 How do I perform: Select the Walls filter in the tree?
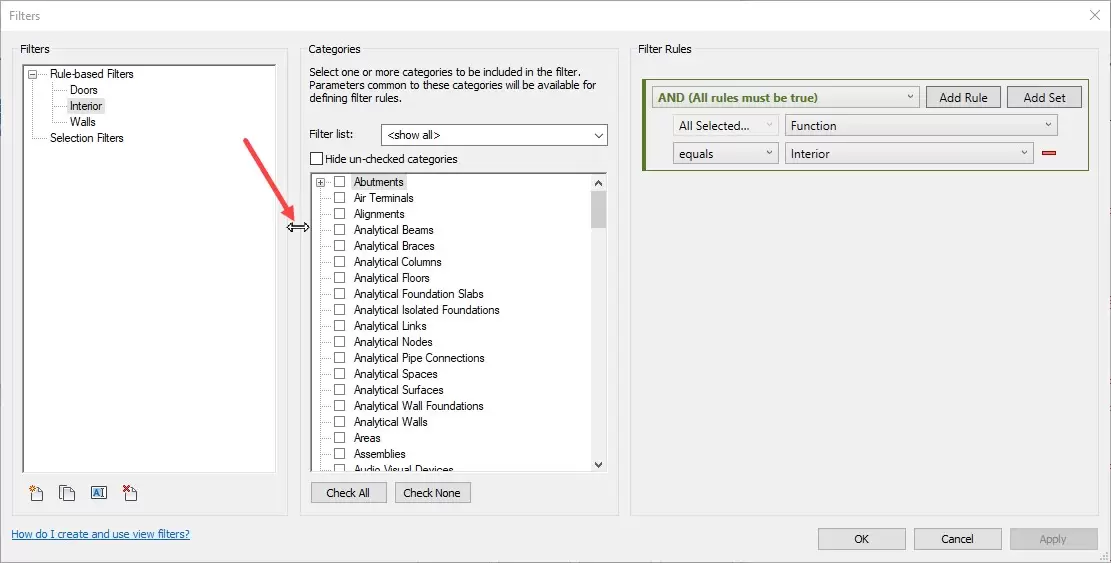tap(83, 122)
